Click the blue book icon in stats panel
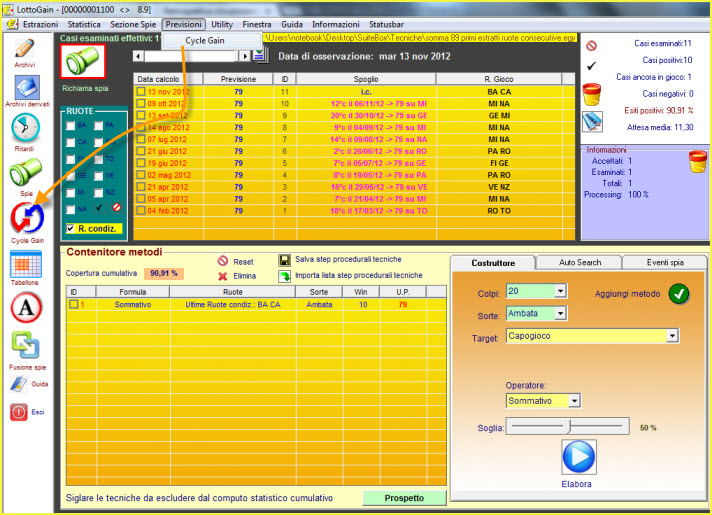Viewport: 712px width, 515px height. [593, 122]
